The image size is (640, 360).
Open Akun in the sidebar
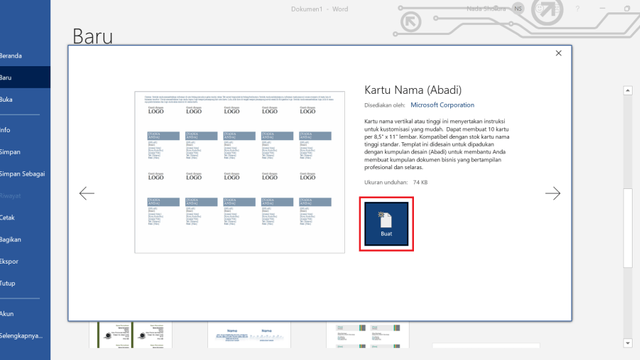[25, 314]
